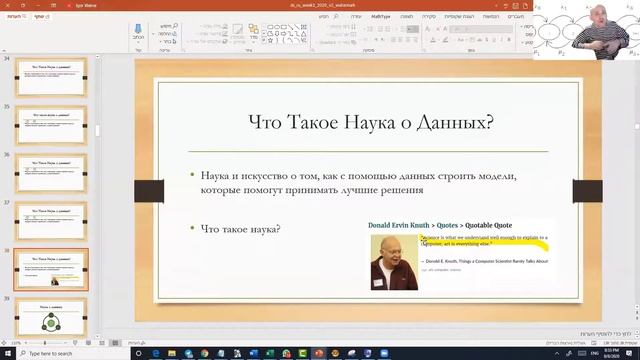Click the Find (חיפוש) magnifier in ribbon
The height and width of the screenshot is (360, 640).
pyautogui.click(x=169, y=26)
